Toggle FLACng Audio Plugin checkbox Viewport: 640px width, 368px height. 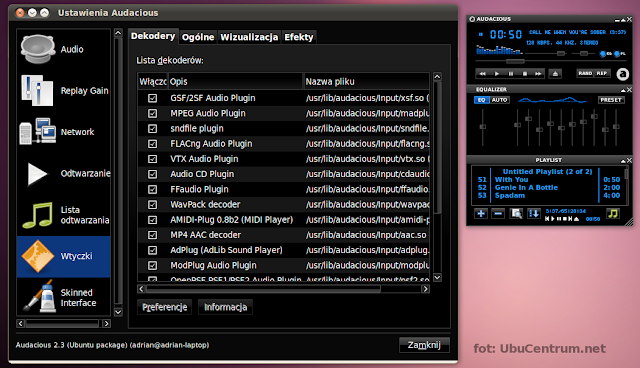pos(153,144)
